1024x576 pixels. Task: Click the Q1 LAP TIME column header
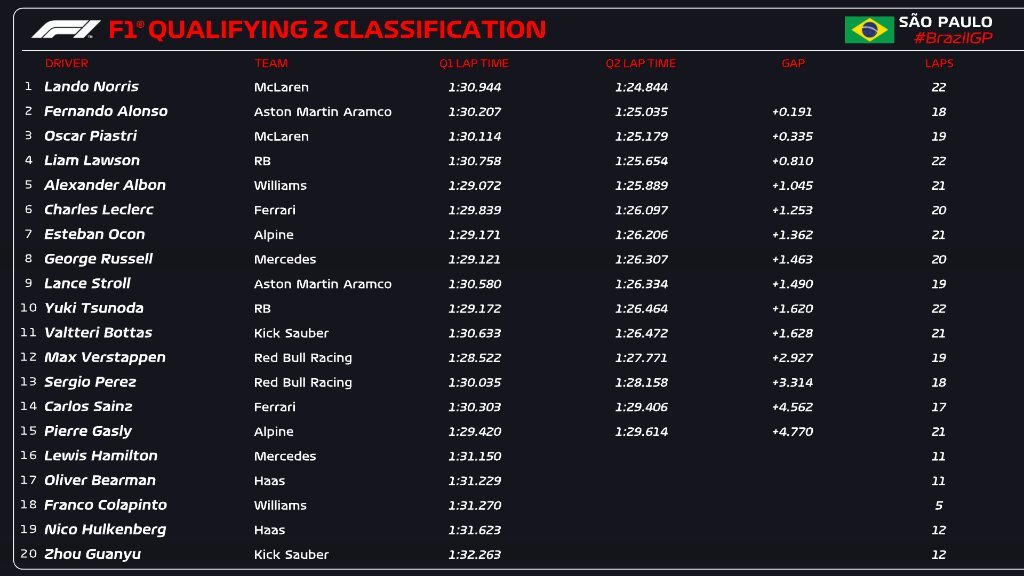point(474,63)
